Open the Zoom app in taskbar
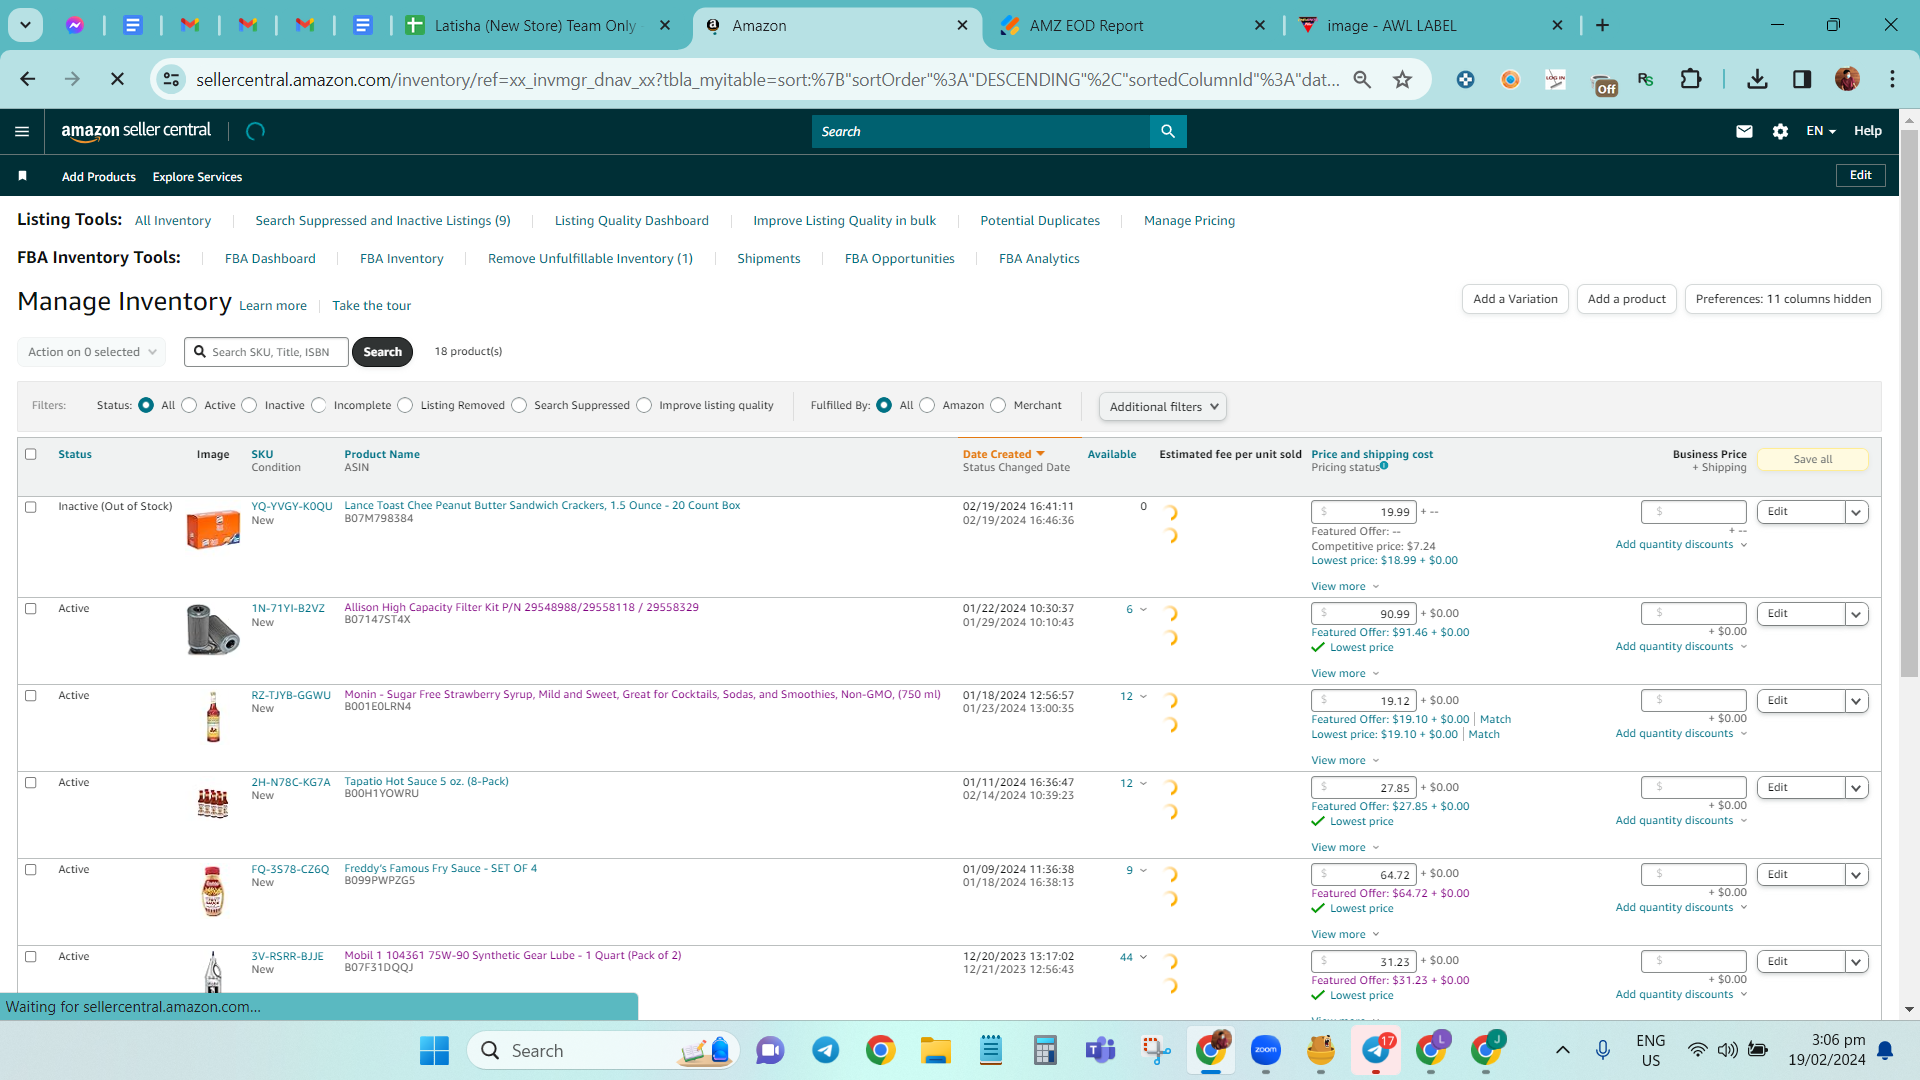The width and height of the screenshot is (1920, 1080). click(1266, 1050)
